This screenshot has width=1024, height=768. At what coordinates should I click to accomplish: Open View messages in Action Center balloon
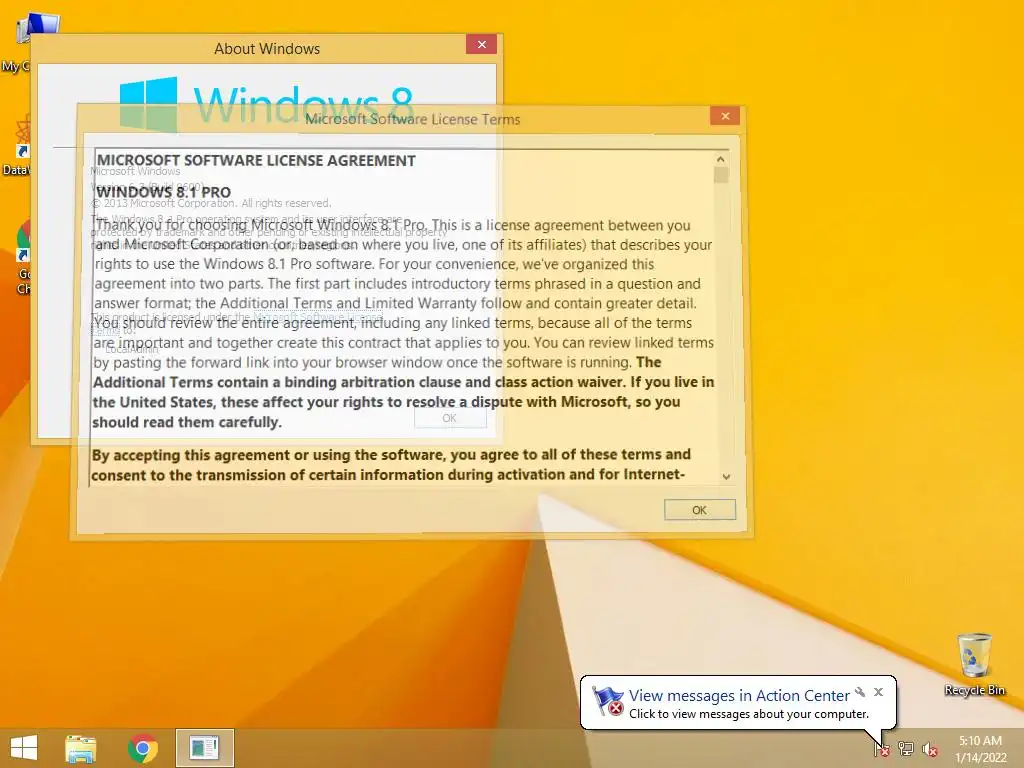pyautogui.click(x=739, y=696)
